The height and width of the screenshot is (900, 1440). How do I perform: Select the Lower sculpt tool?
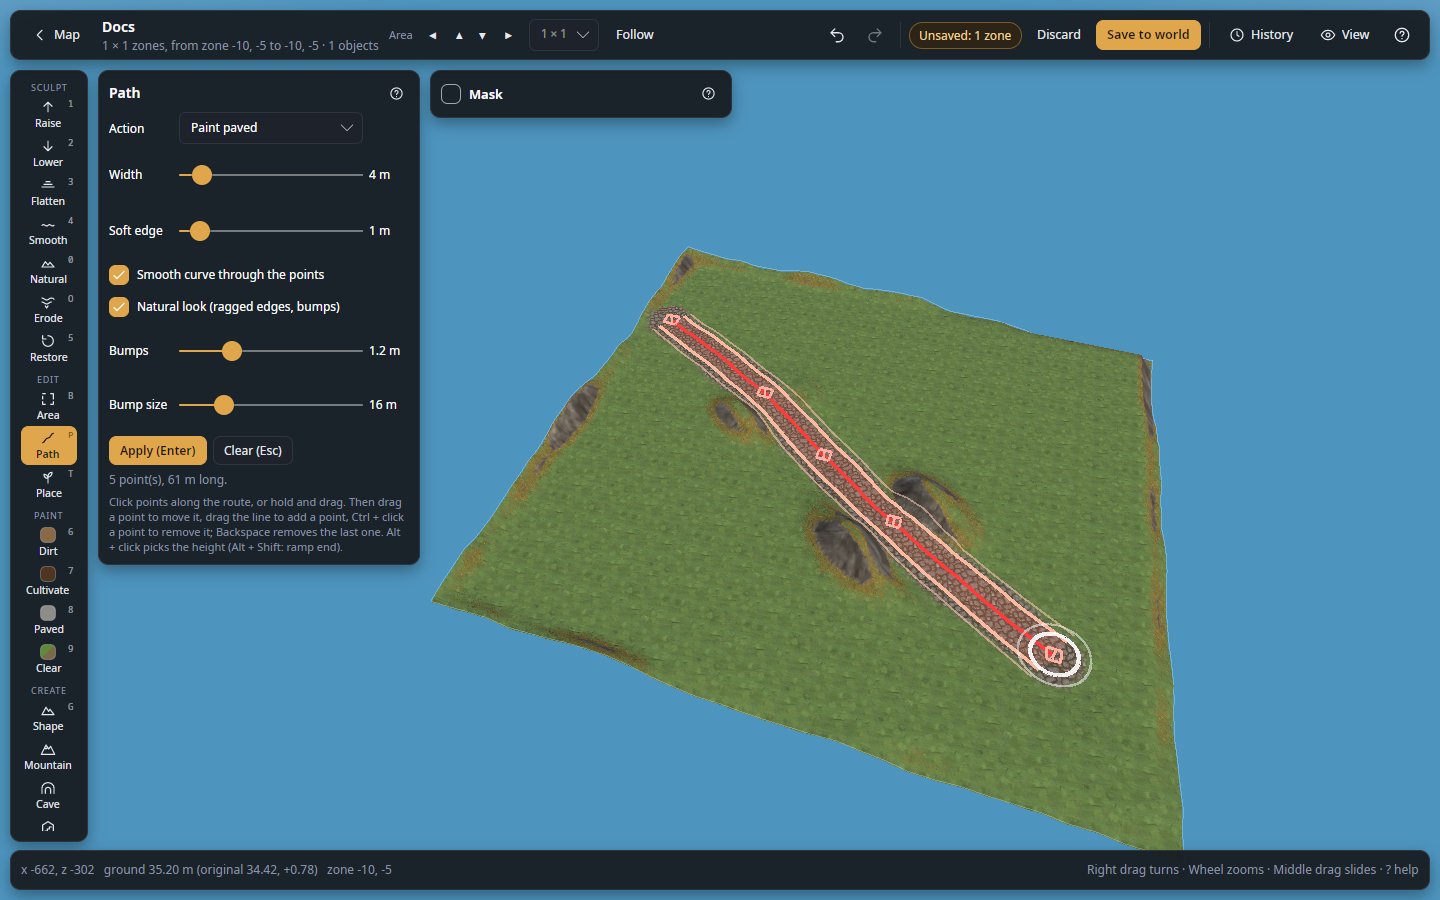pos(48,153)
